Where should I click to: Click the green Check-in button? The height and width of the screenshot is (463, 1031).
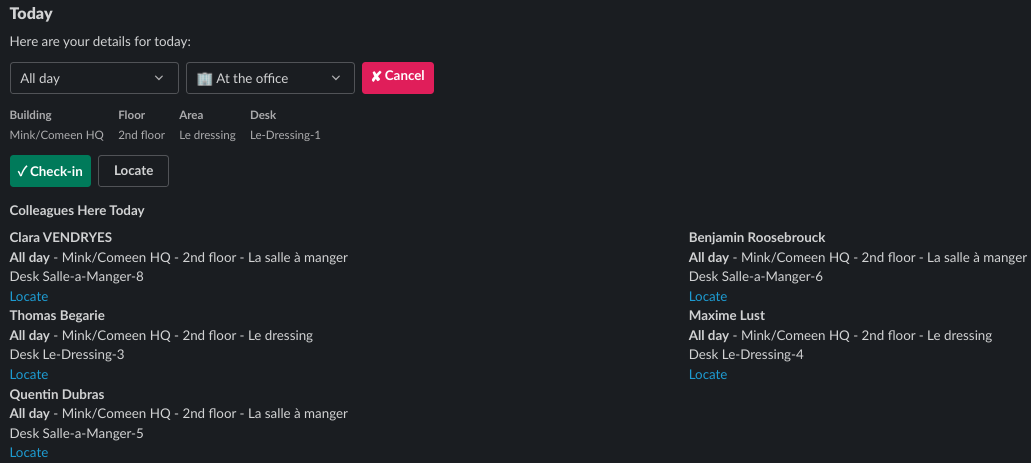coord(50,171)
